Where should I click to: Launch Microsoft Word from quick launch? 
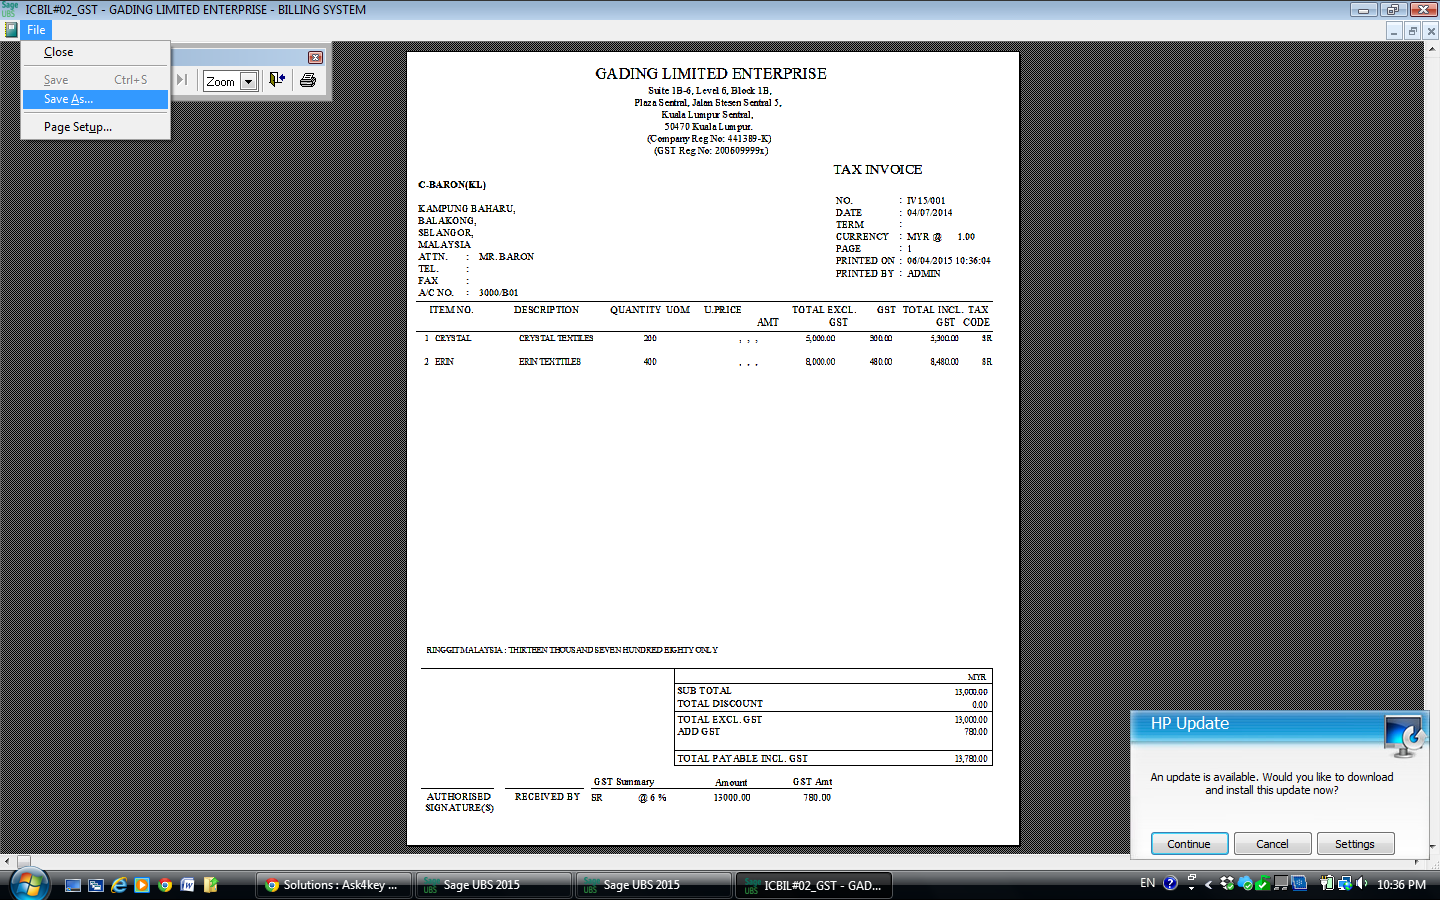188,885
